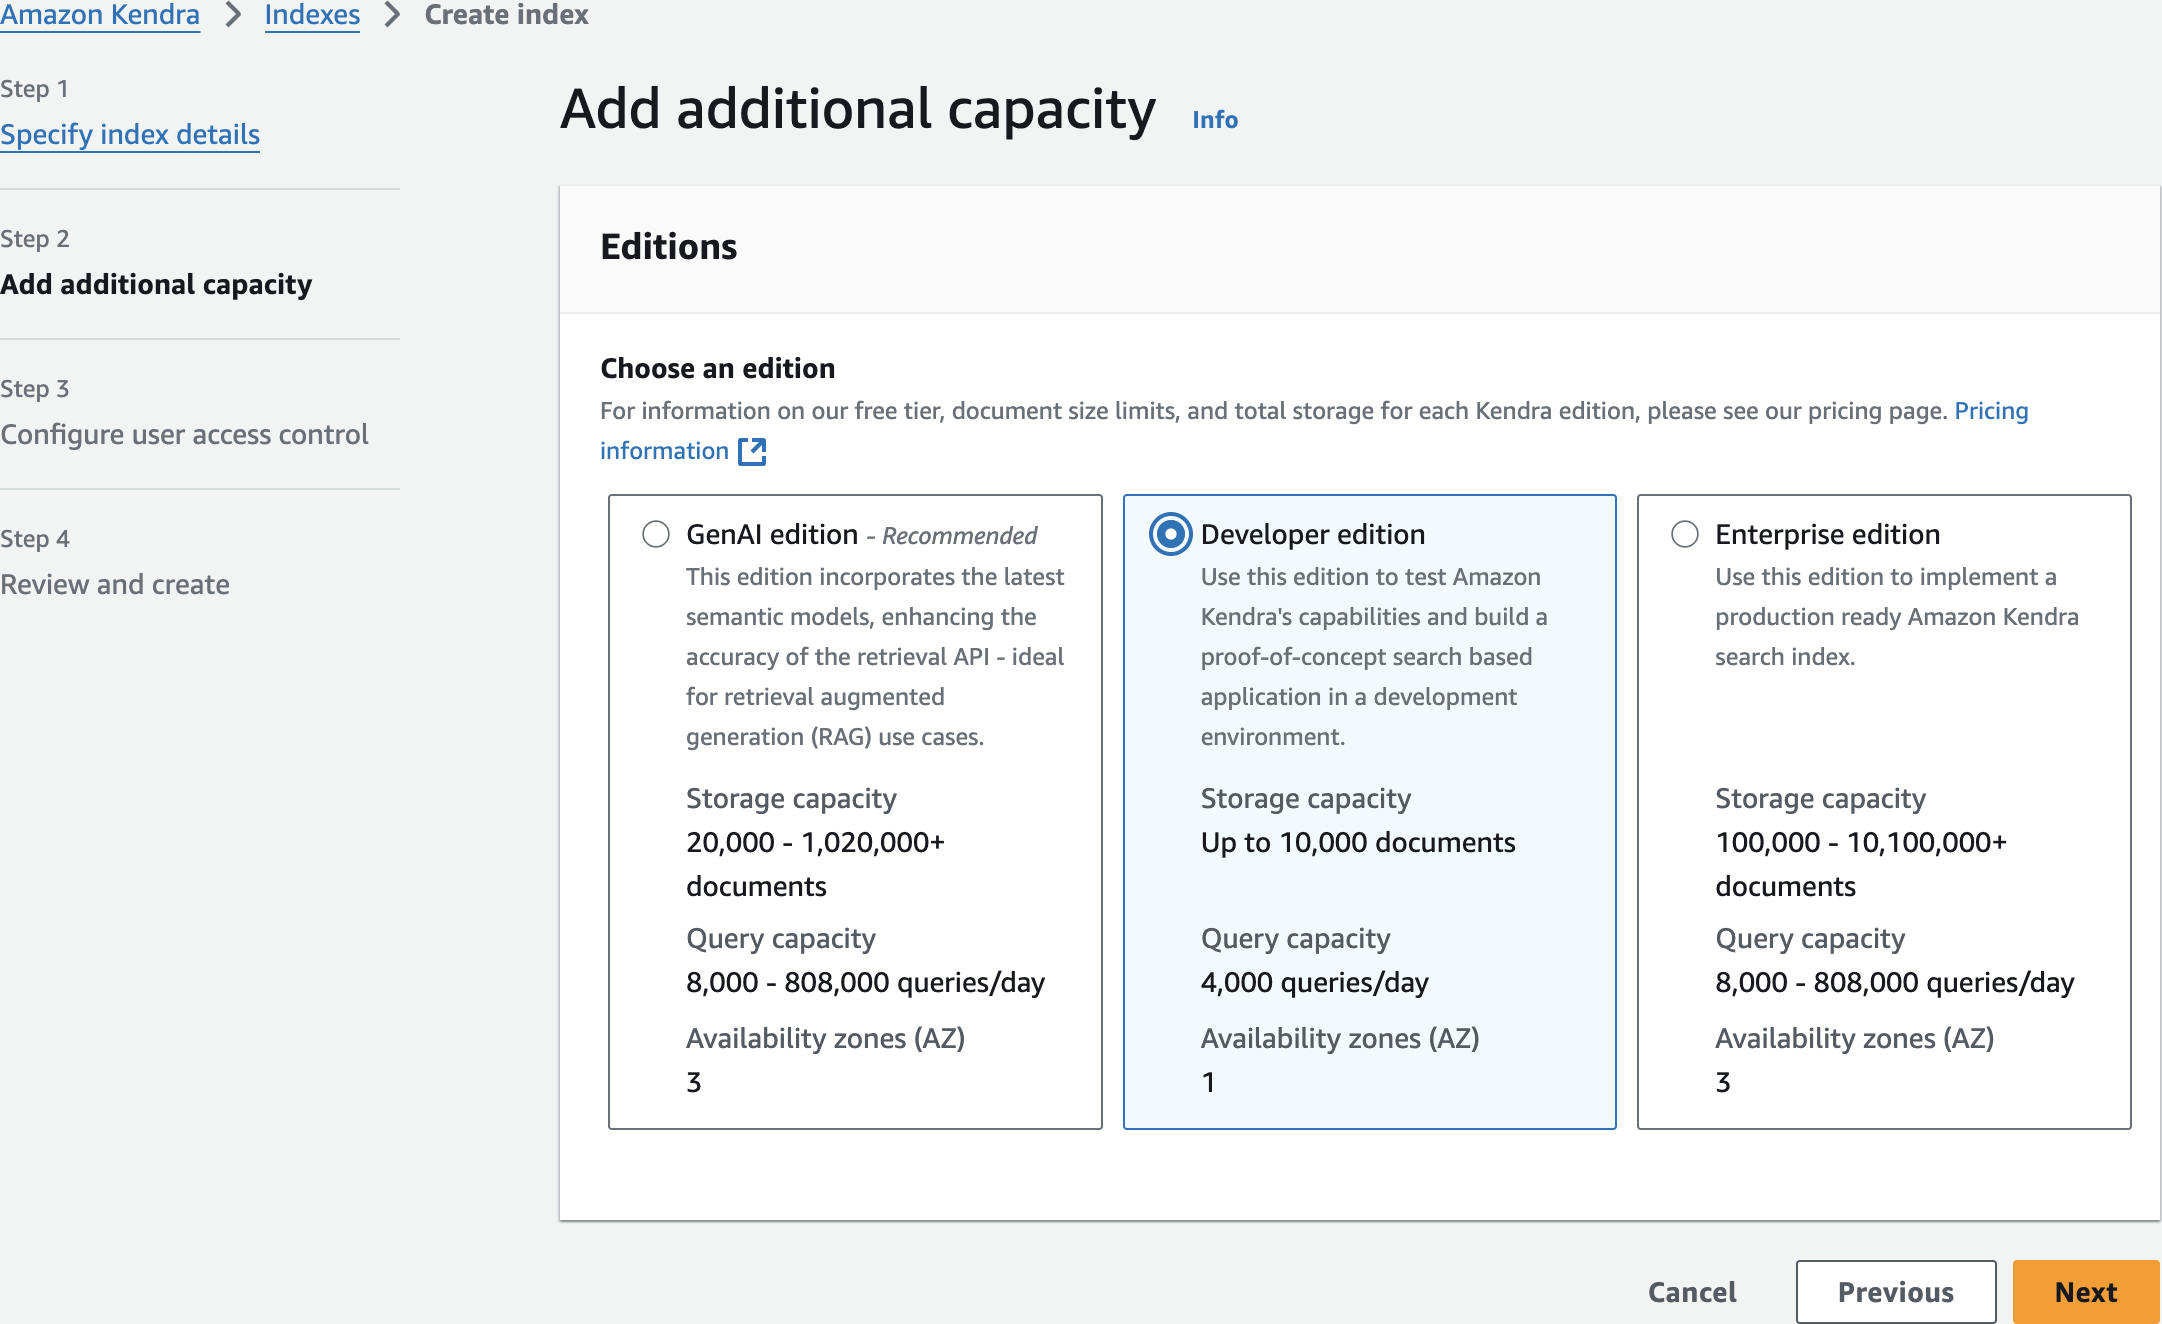Open external link icon for pricing information

(x=752, y=452)
